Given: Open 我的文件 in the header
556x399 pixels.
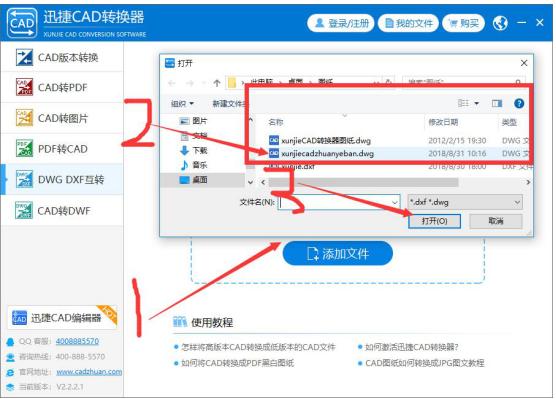Looking at the screenshot, I should coord(408,23).
